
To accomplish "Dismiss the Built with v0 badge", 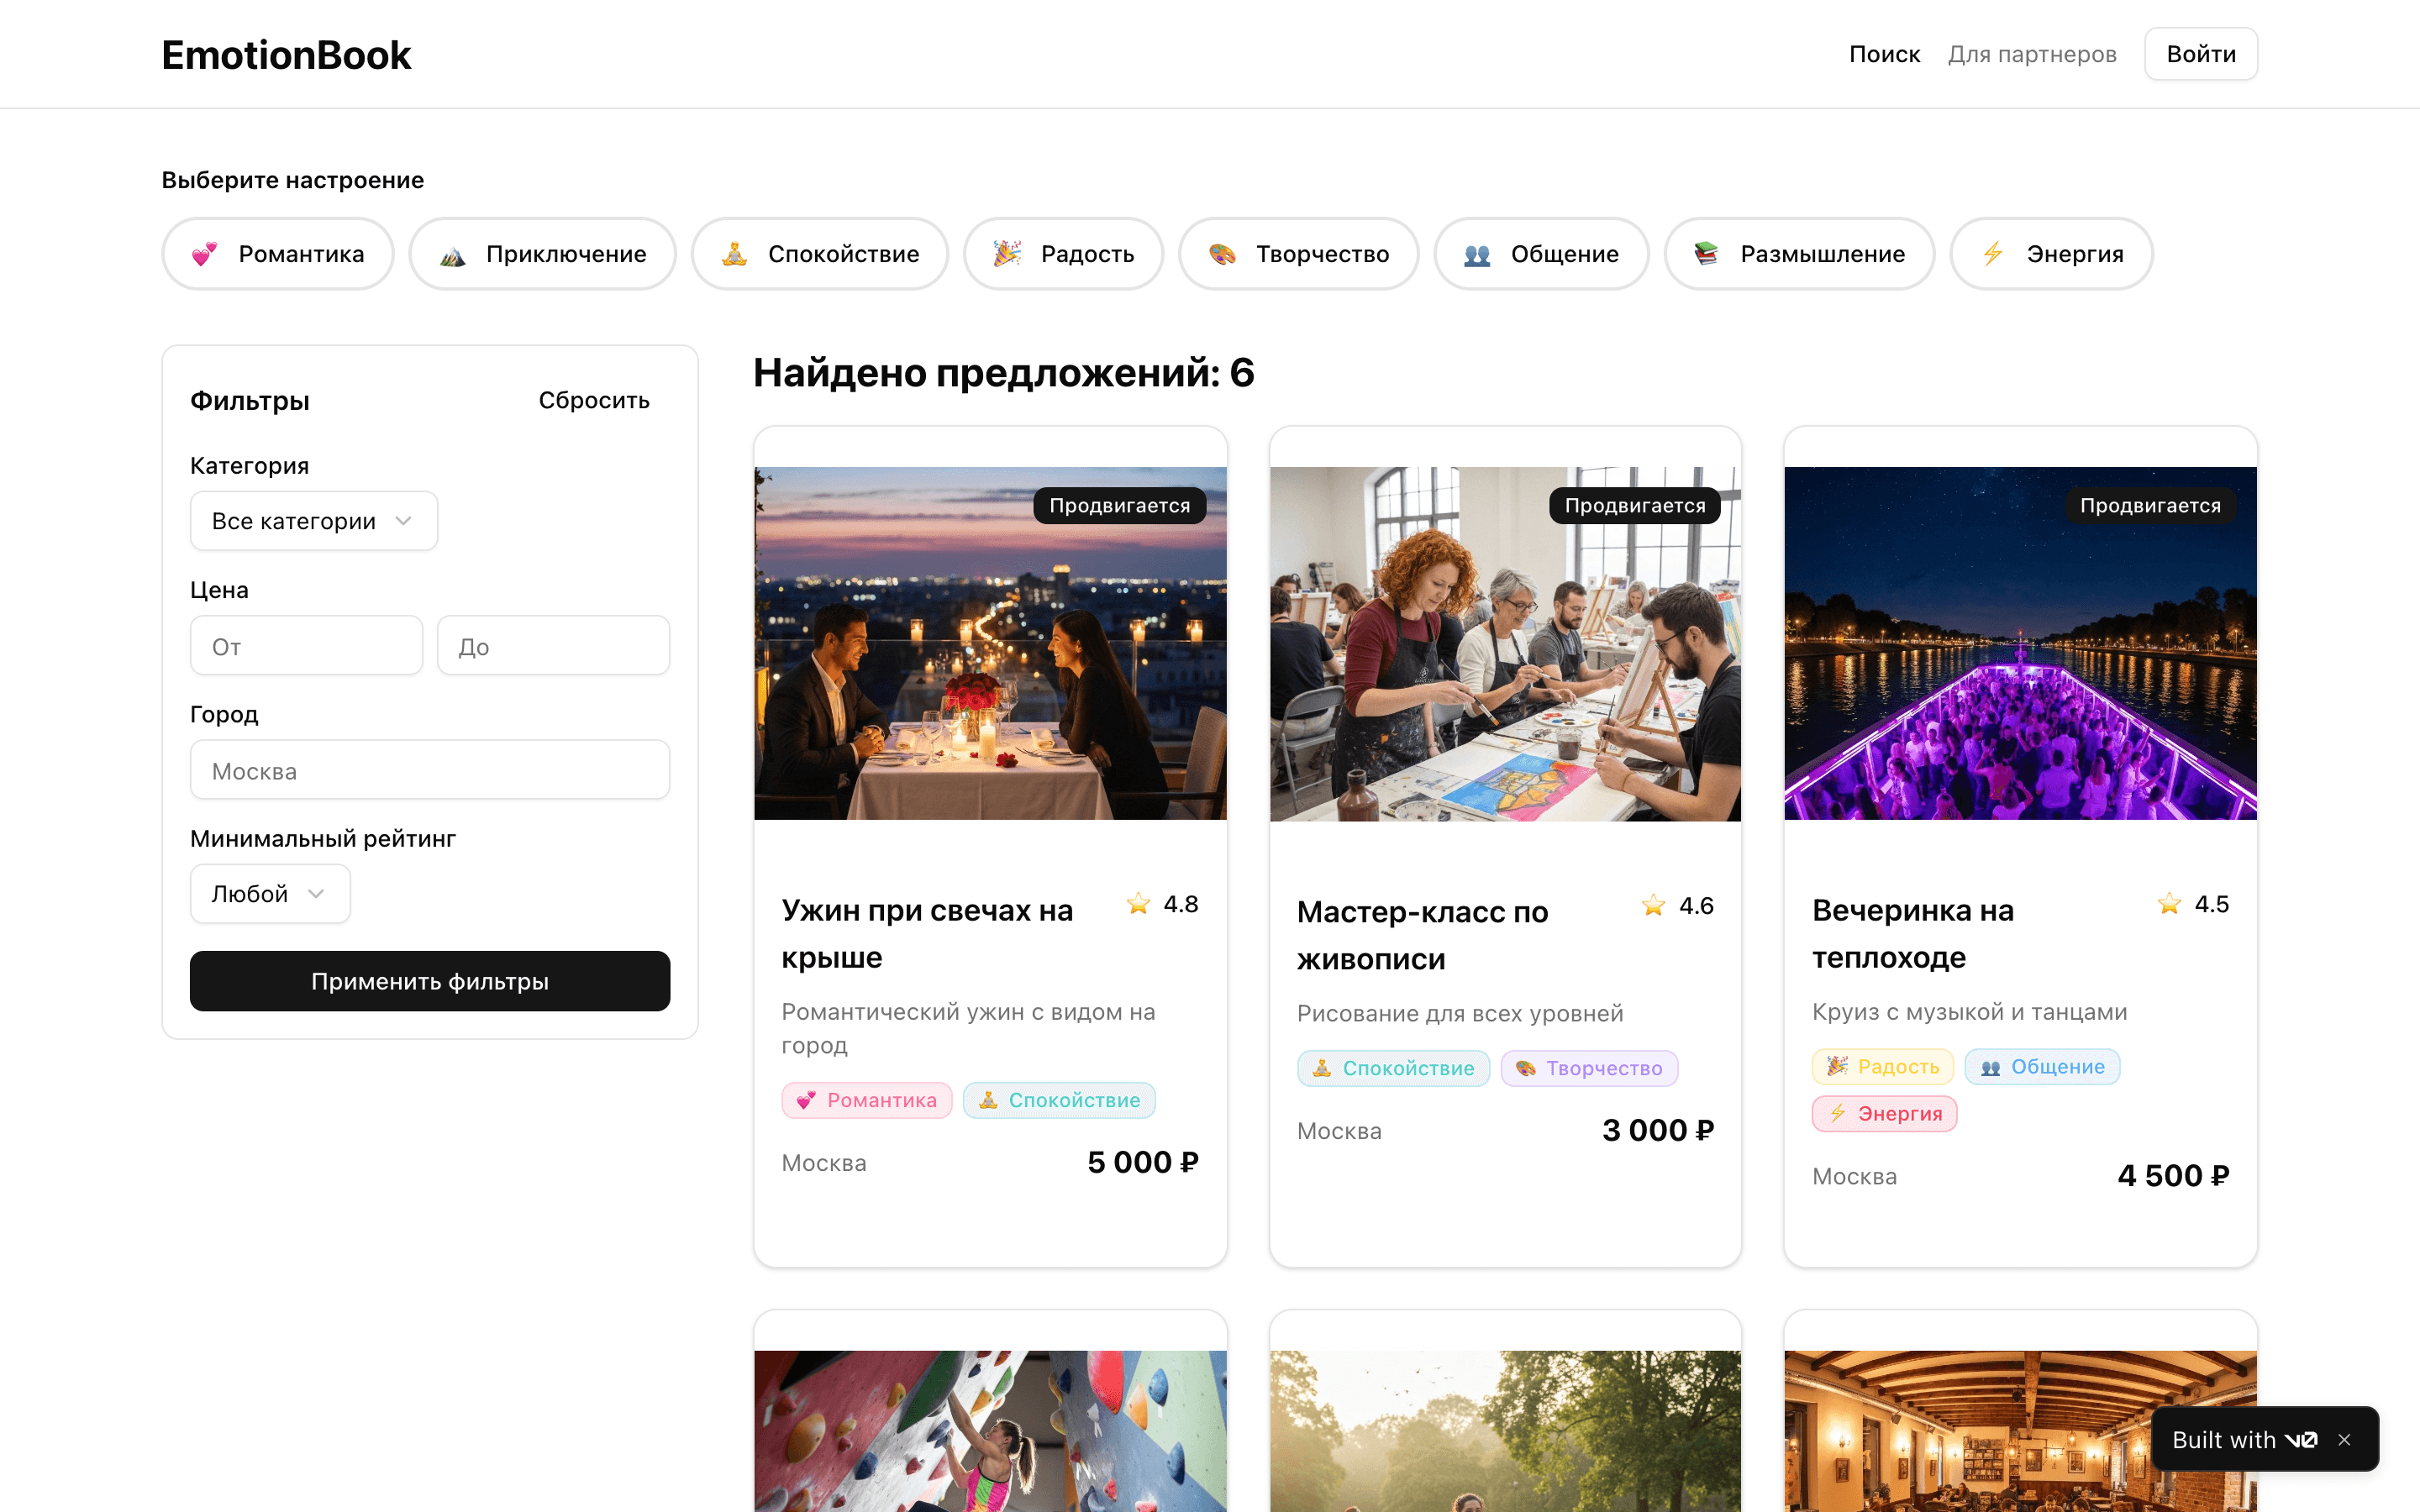I will pos(2344,1440).
